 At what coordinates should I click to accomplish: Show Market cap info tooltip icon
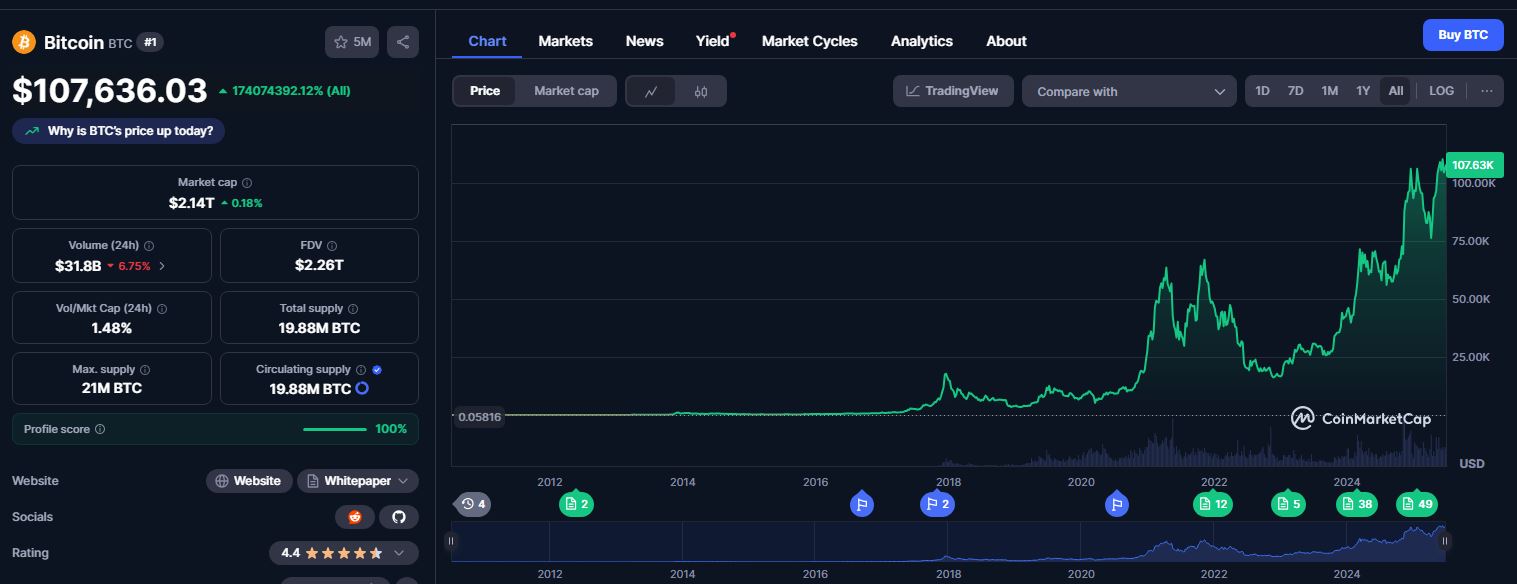coord(247,183)
